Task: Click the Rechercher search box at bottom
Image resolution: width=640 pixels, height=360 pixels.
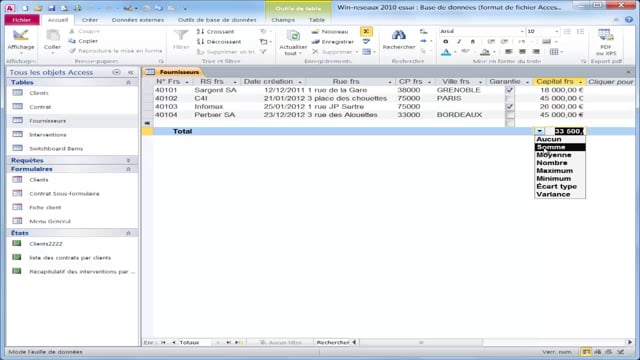Action: coord(333,342)
